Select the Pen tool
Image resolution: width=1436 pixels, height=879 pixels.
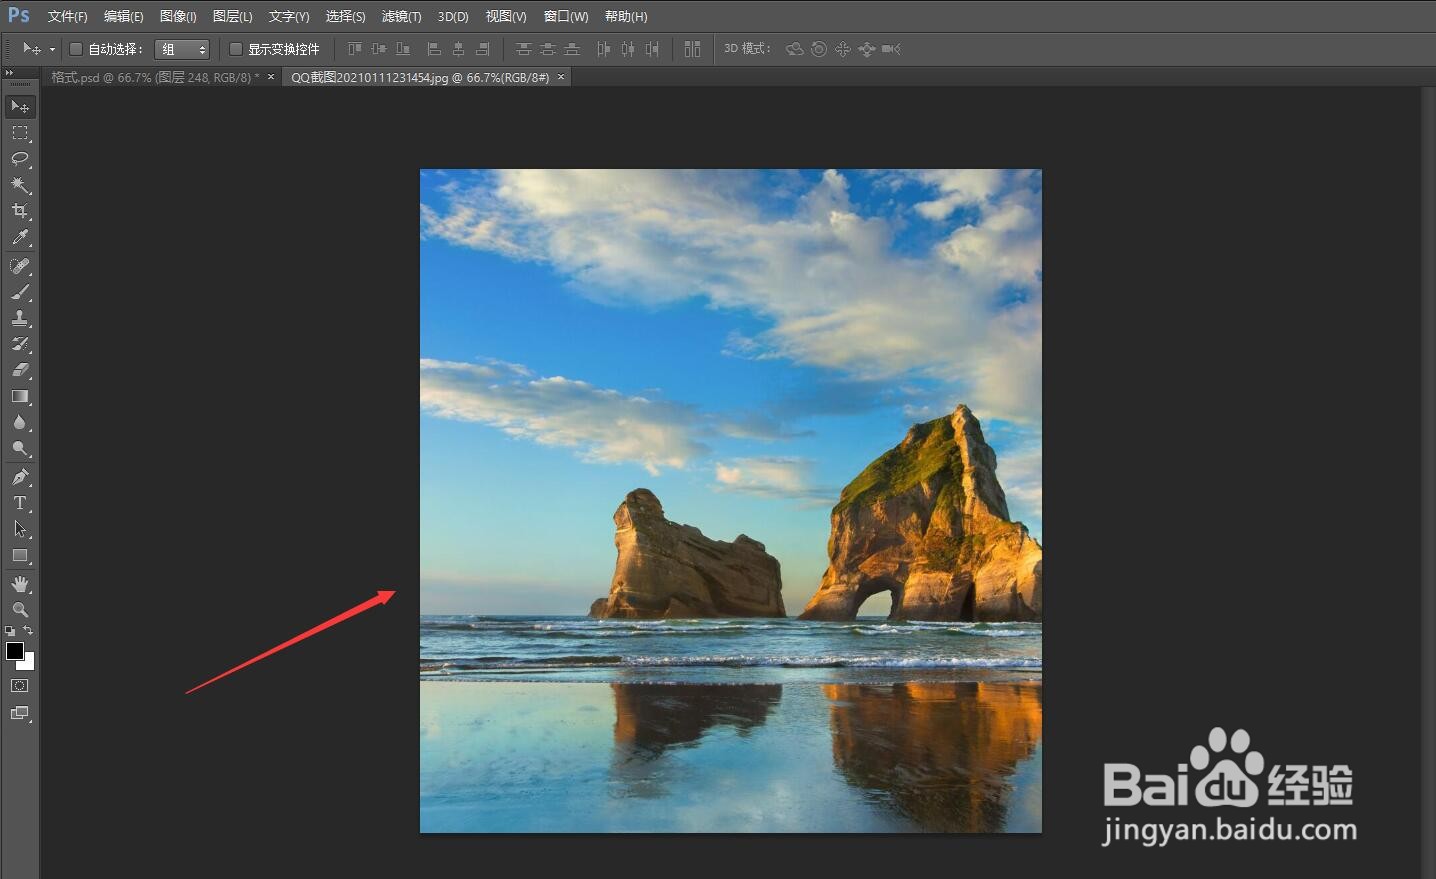tap(20, 477)
